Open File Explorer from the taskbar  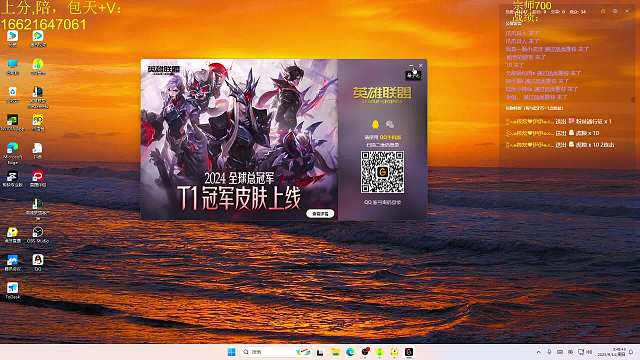(335, 352)
